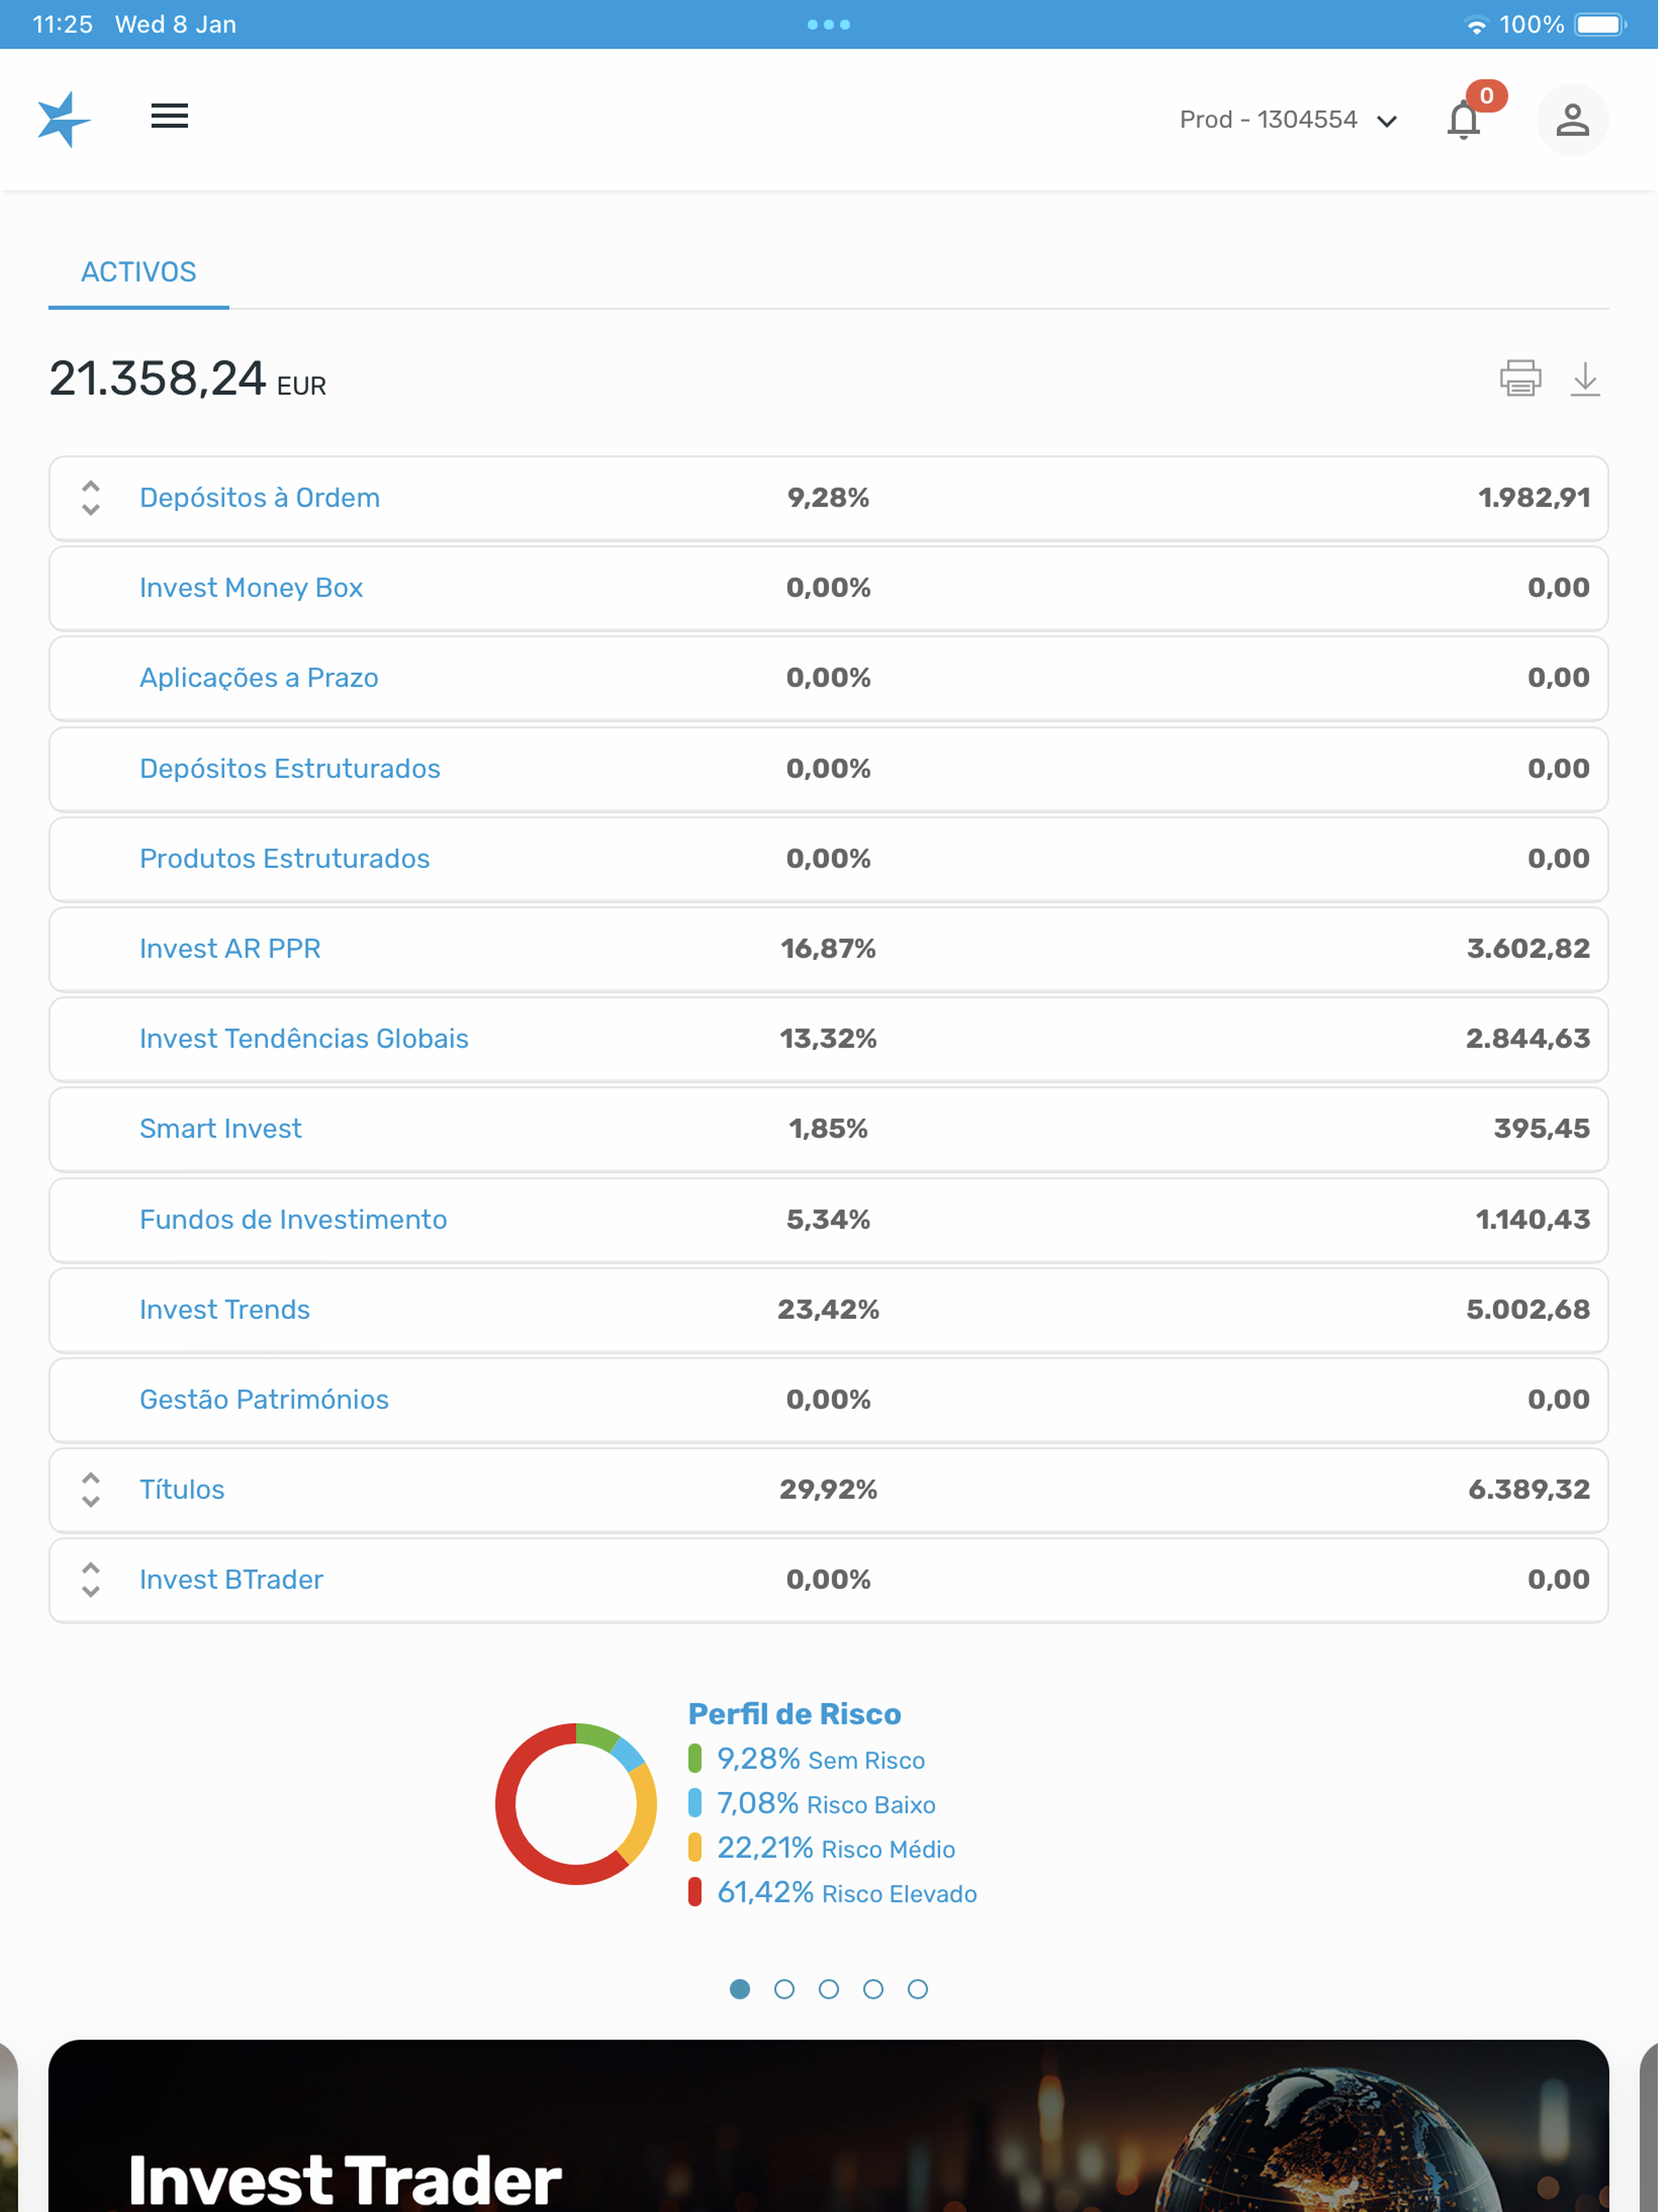The width and height of the screenshot is (1658, 2212).
Task: Click the 22,21% Risco Médio label
Action: point(836,1848)
